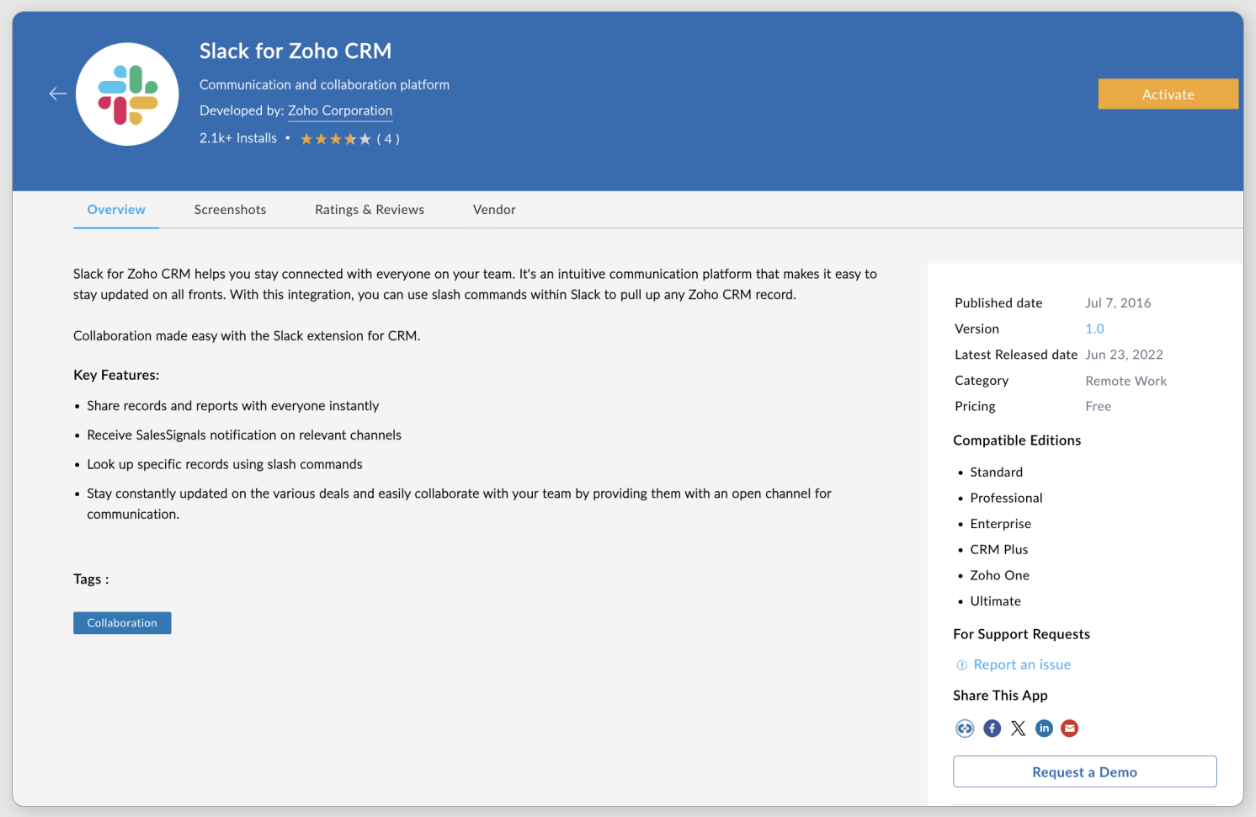This screenshot has width=1256, height=817.
Task: Click version 1.0 link
Action: point(1095,329)
